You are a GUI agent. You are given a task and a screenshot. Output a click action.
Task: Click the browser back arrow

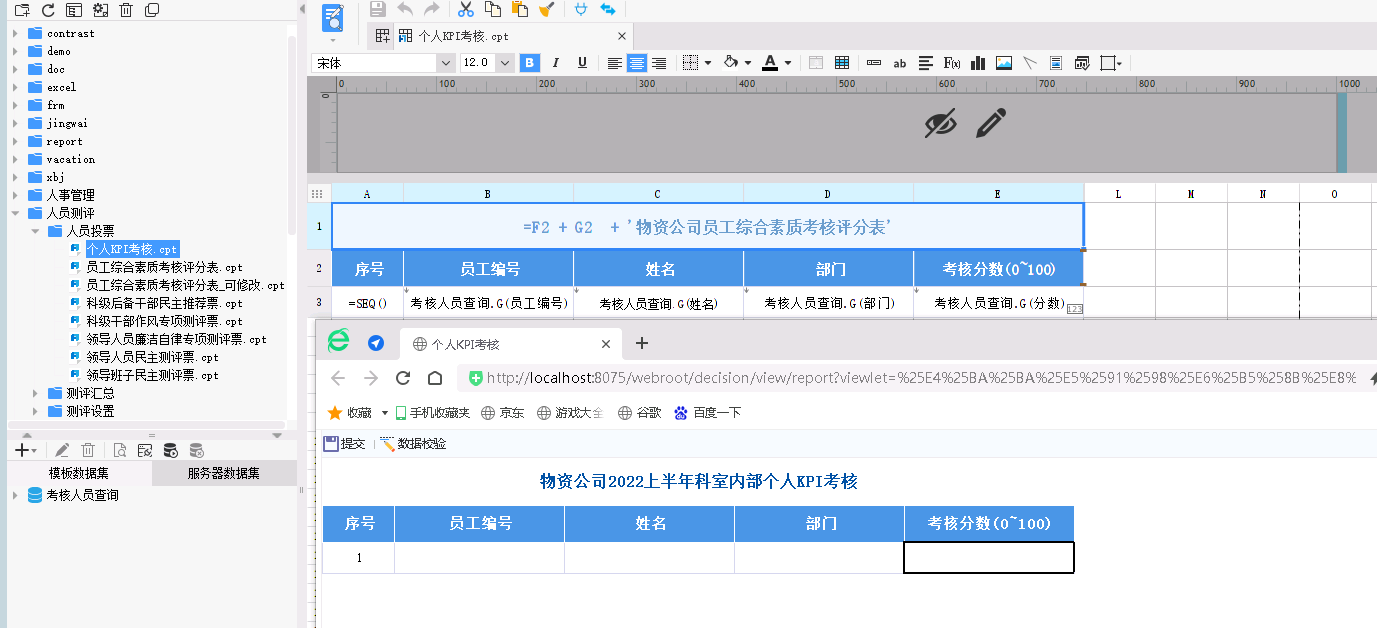click(x=338, y=378)
